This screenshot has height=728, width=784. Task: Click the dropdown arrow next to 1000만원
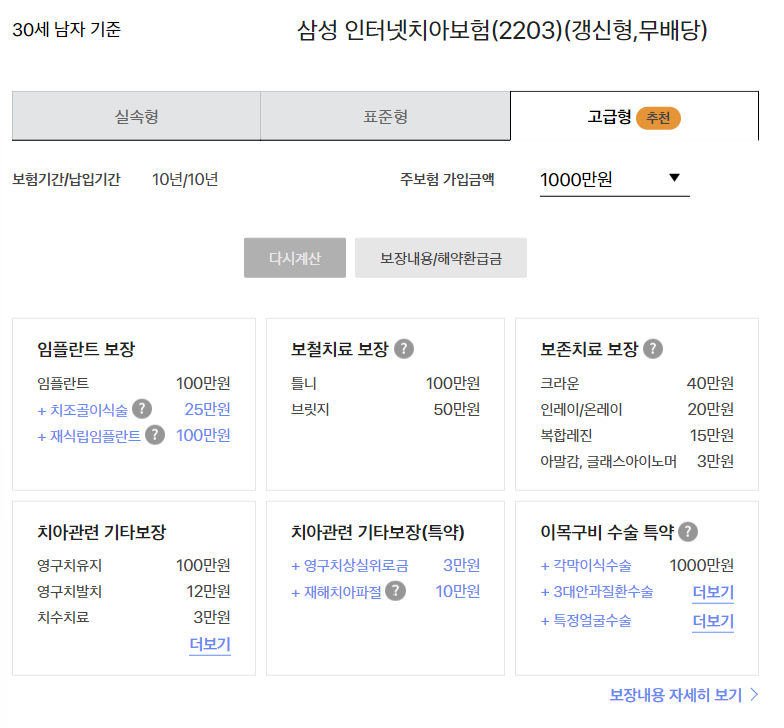(x=674, y=178)
